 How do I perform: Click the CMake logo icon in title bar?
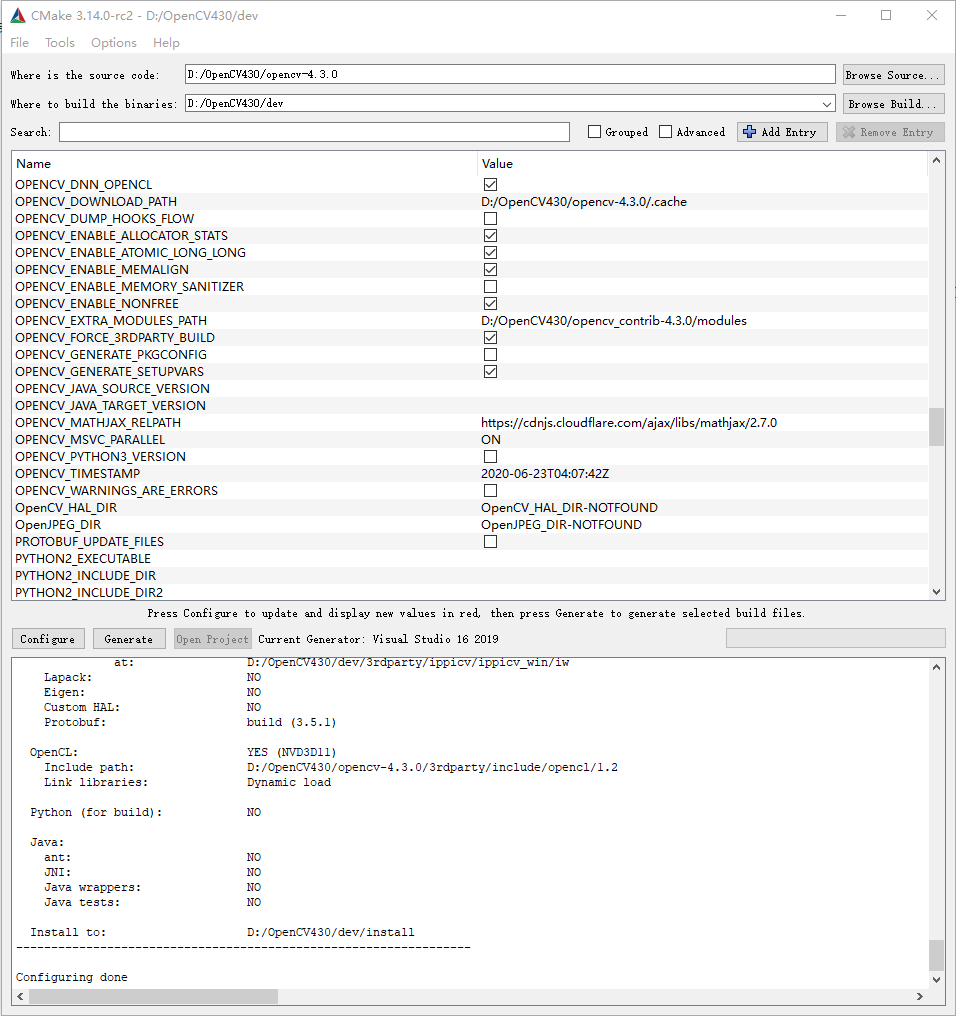[x=17, y=16]
